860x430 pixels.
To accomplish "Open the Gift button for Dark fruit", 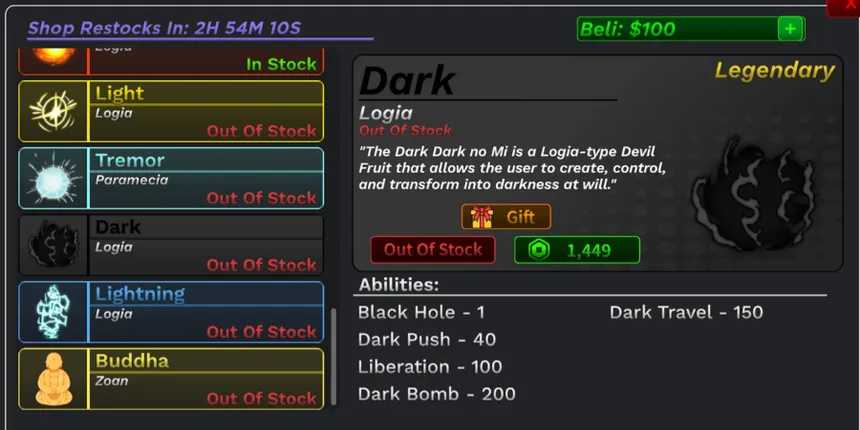I will click(x=506, y=217).
